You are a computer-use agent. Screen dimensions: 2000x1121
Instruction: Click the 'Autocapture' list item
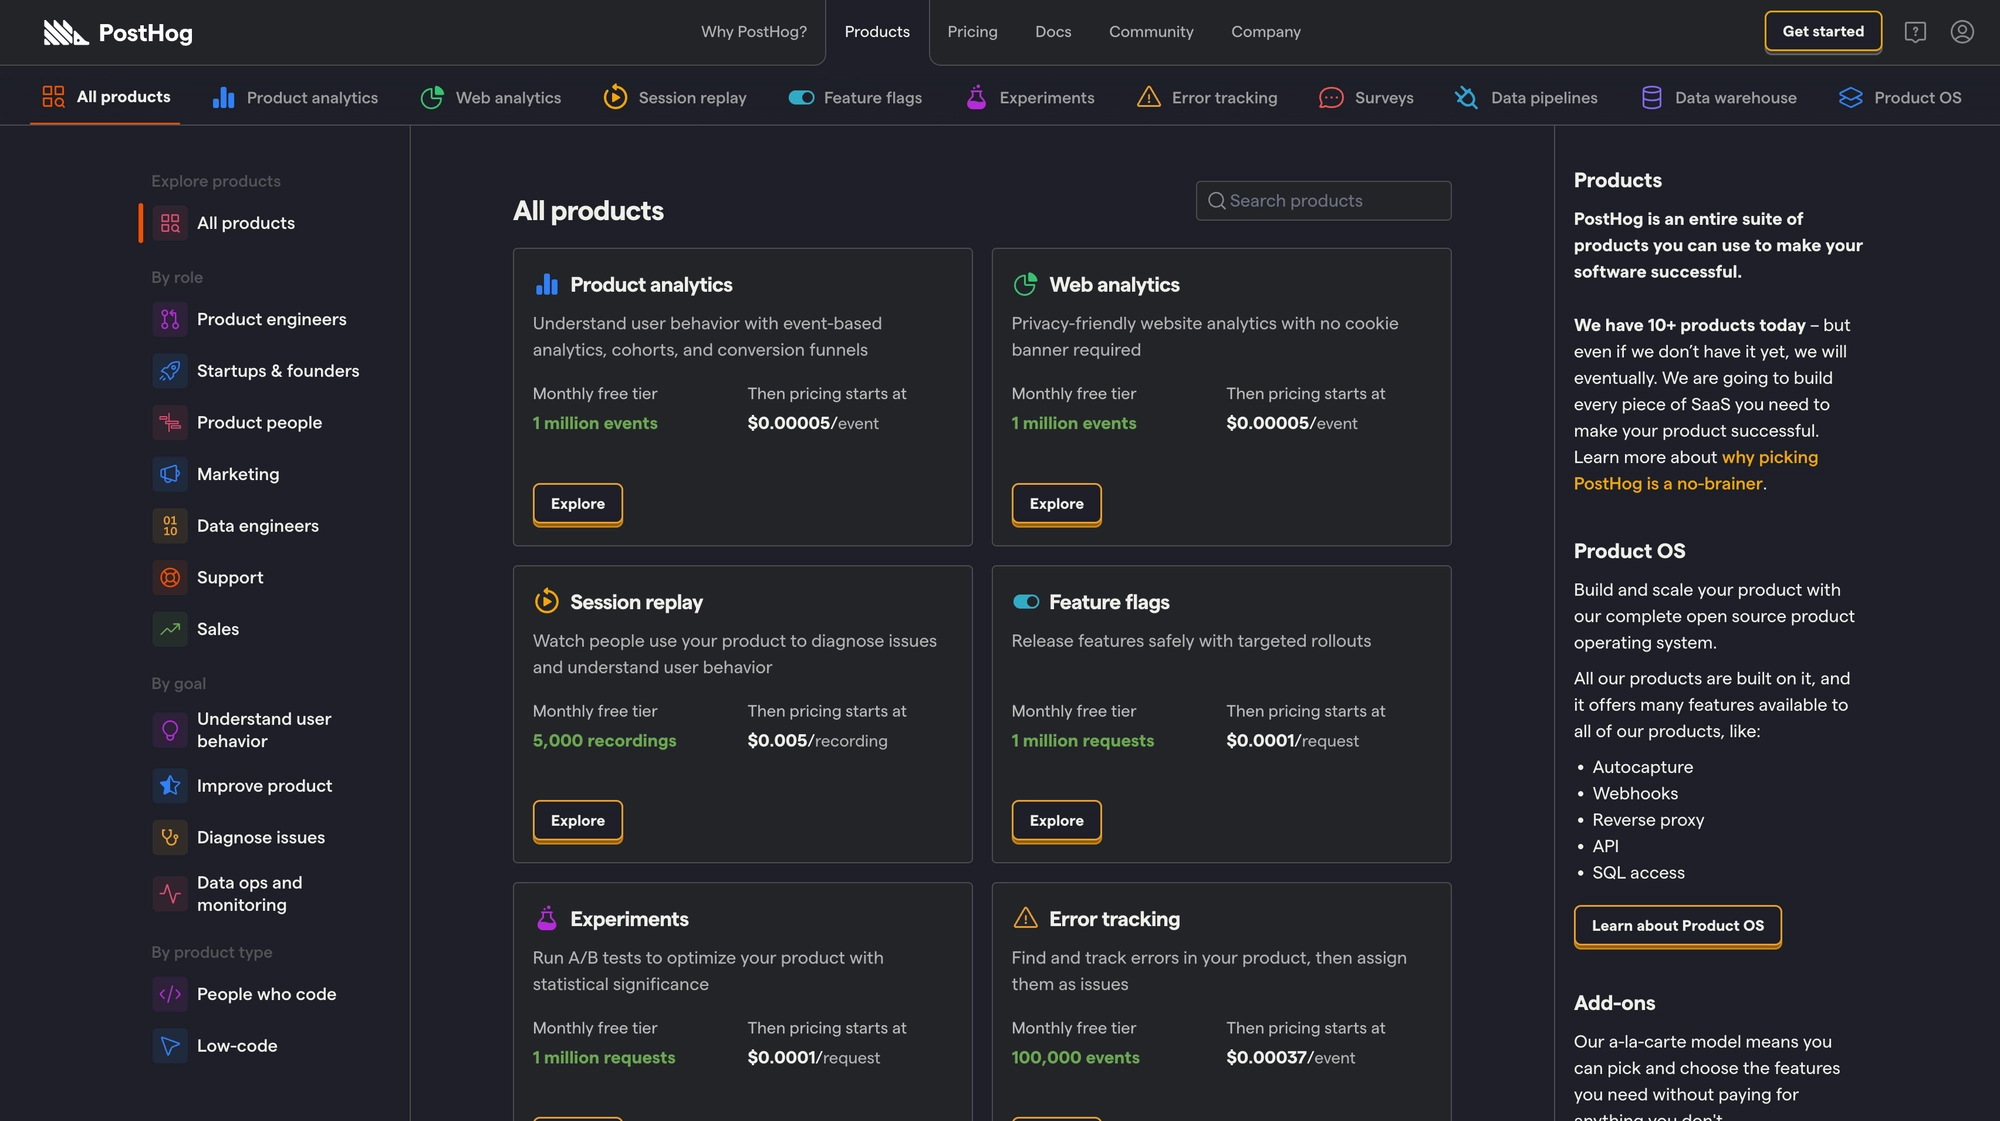(x=1642, y=767)
